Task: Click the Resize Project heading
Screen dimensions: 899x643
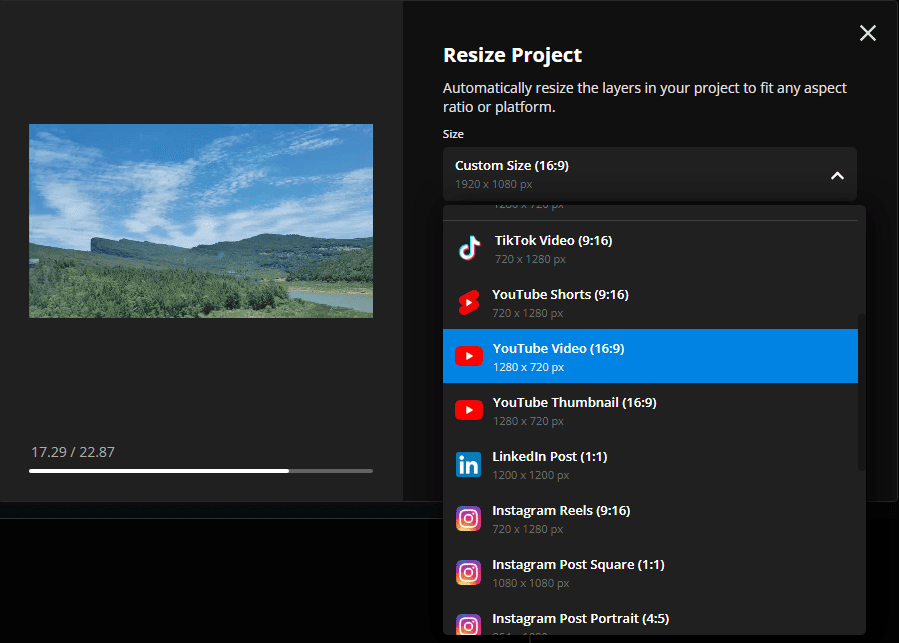Action: pos(512,55)
